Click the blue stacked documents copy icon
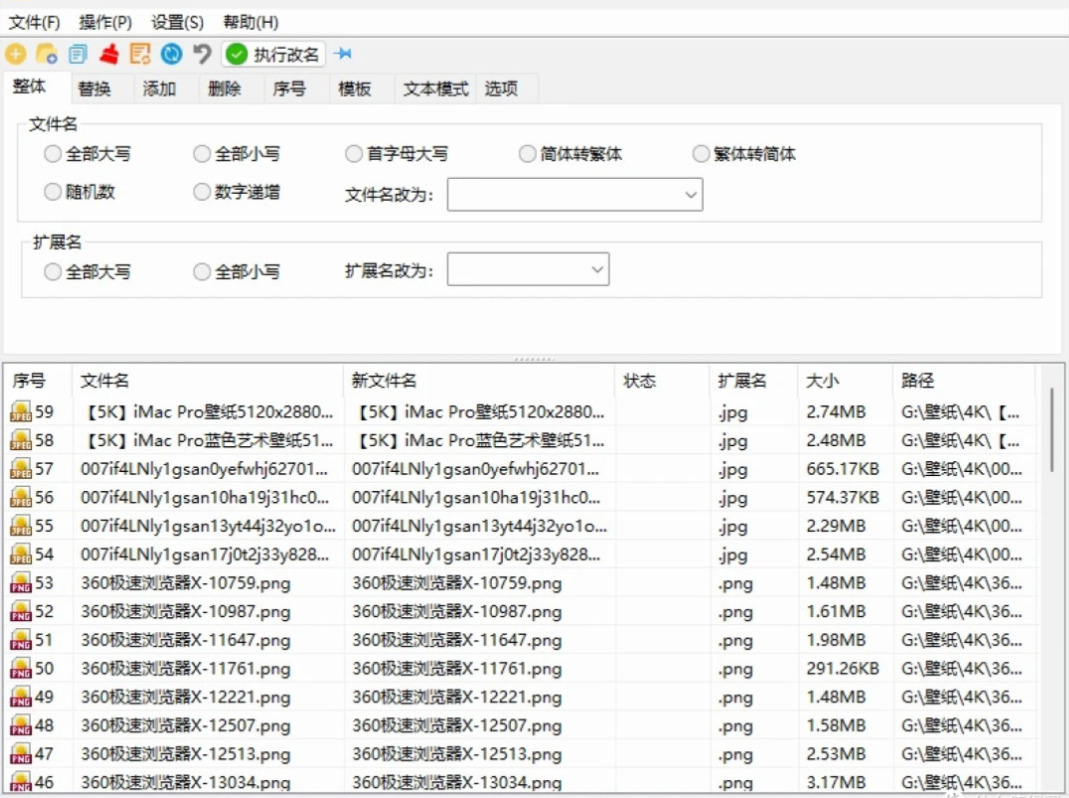The height and width of the screenshot is (798, 1069). (x=78, y=54)
